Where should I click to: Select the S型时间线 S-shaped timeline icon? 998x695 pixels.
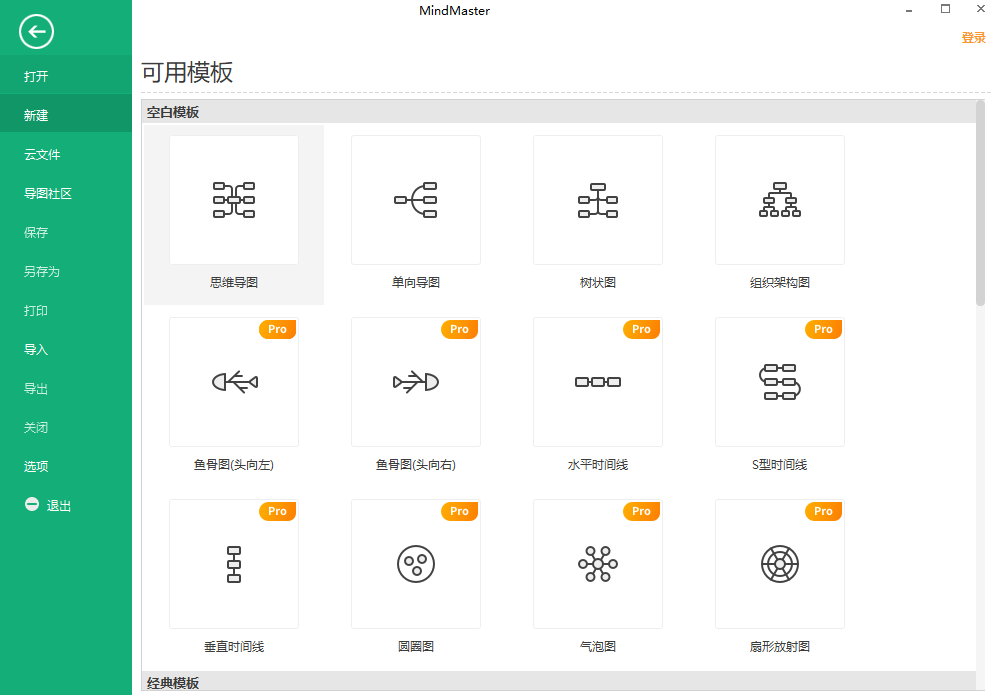pos(780,382)
